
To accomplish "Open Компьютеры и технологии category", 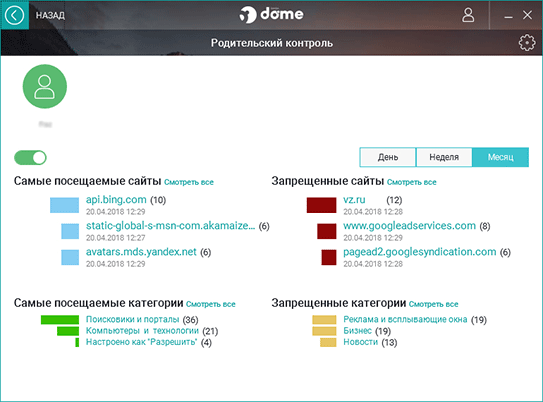I will [142, 331].
